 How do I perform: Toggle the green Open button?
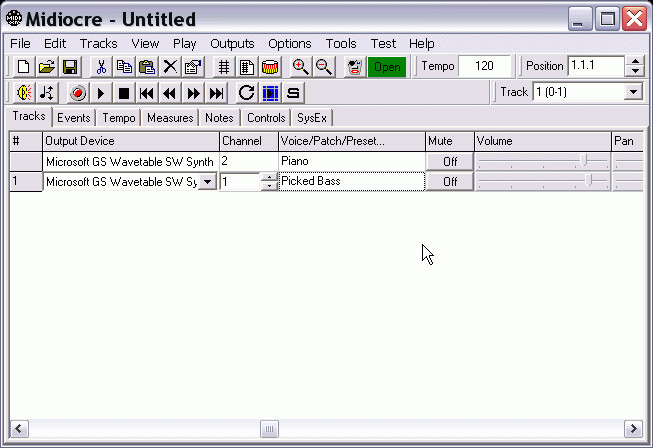387,67
